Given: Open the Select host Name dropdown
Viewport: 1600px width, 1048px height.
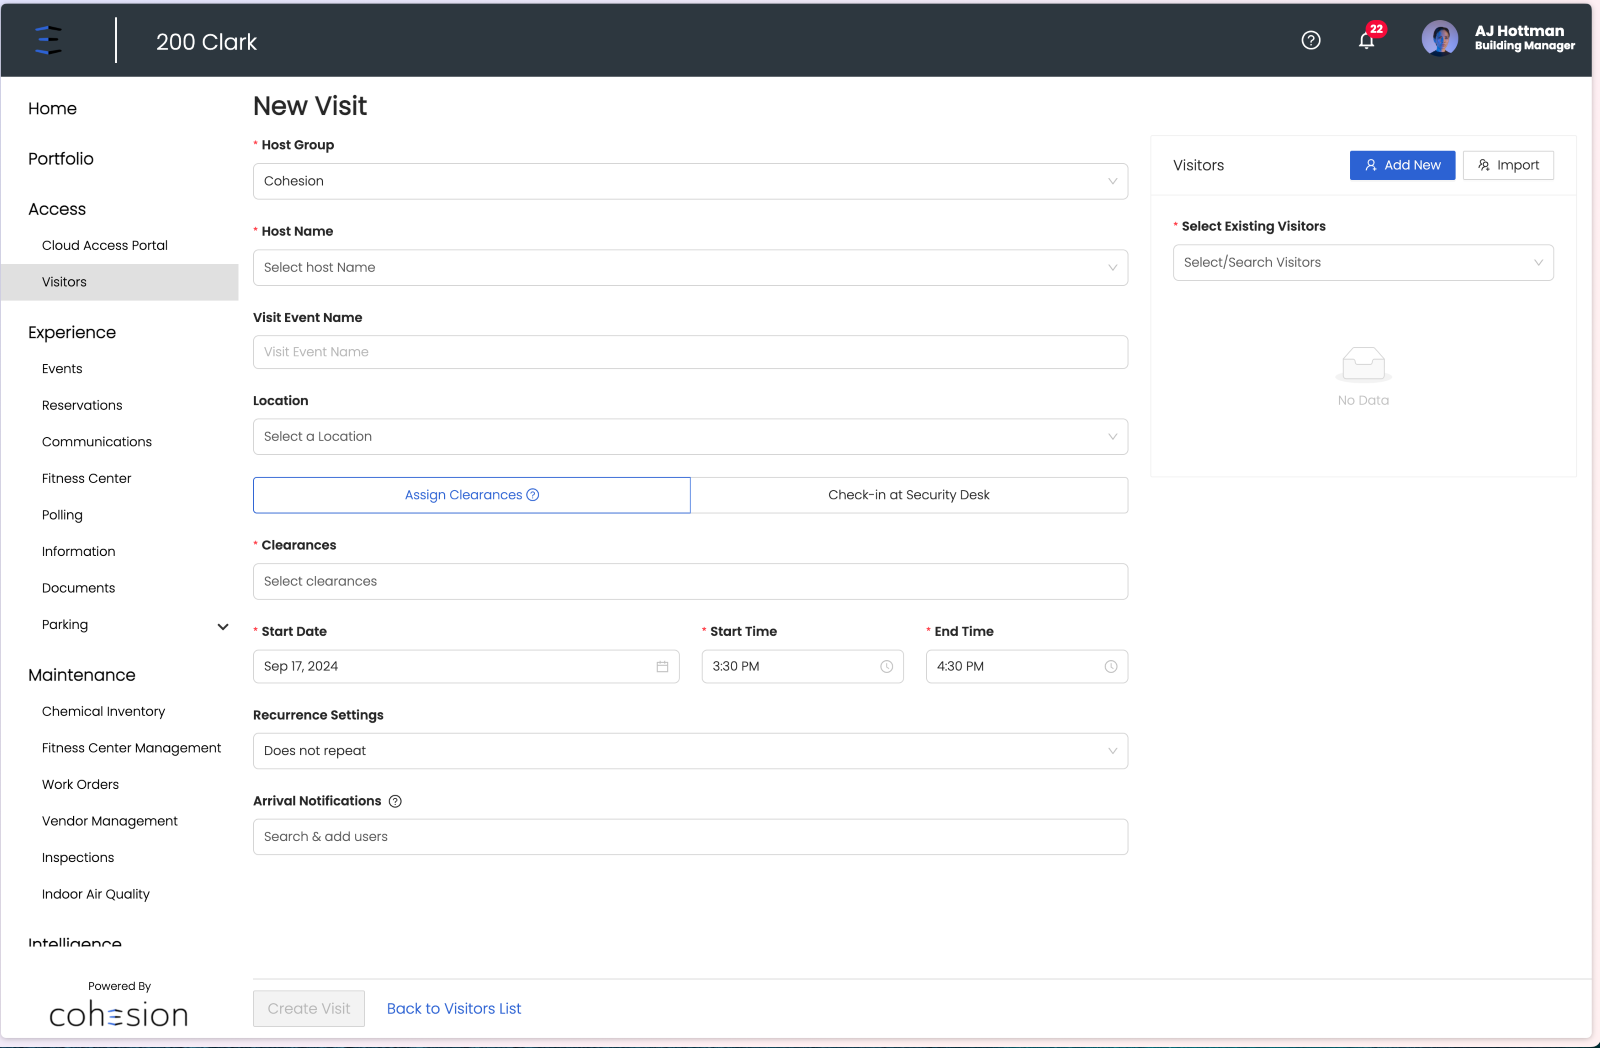Looking at the screenshot, I should 690,267.
